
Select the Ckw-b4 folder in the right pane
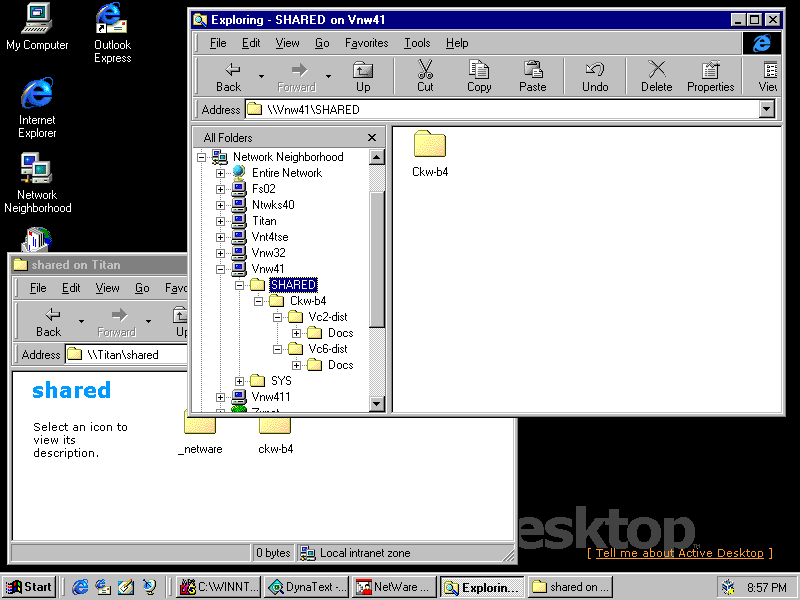pos(430,153)
